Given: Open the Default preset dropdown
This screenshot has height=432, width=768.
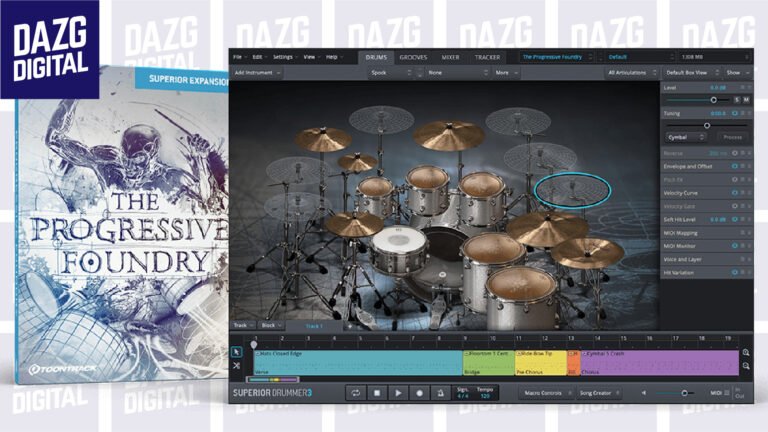Looking at the screenshot, I should point(641,57).
